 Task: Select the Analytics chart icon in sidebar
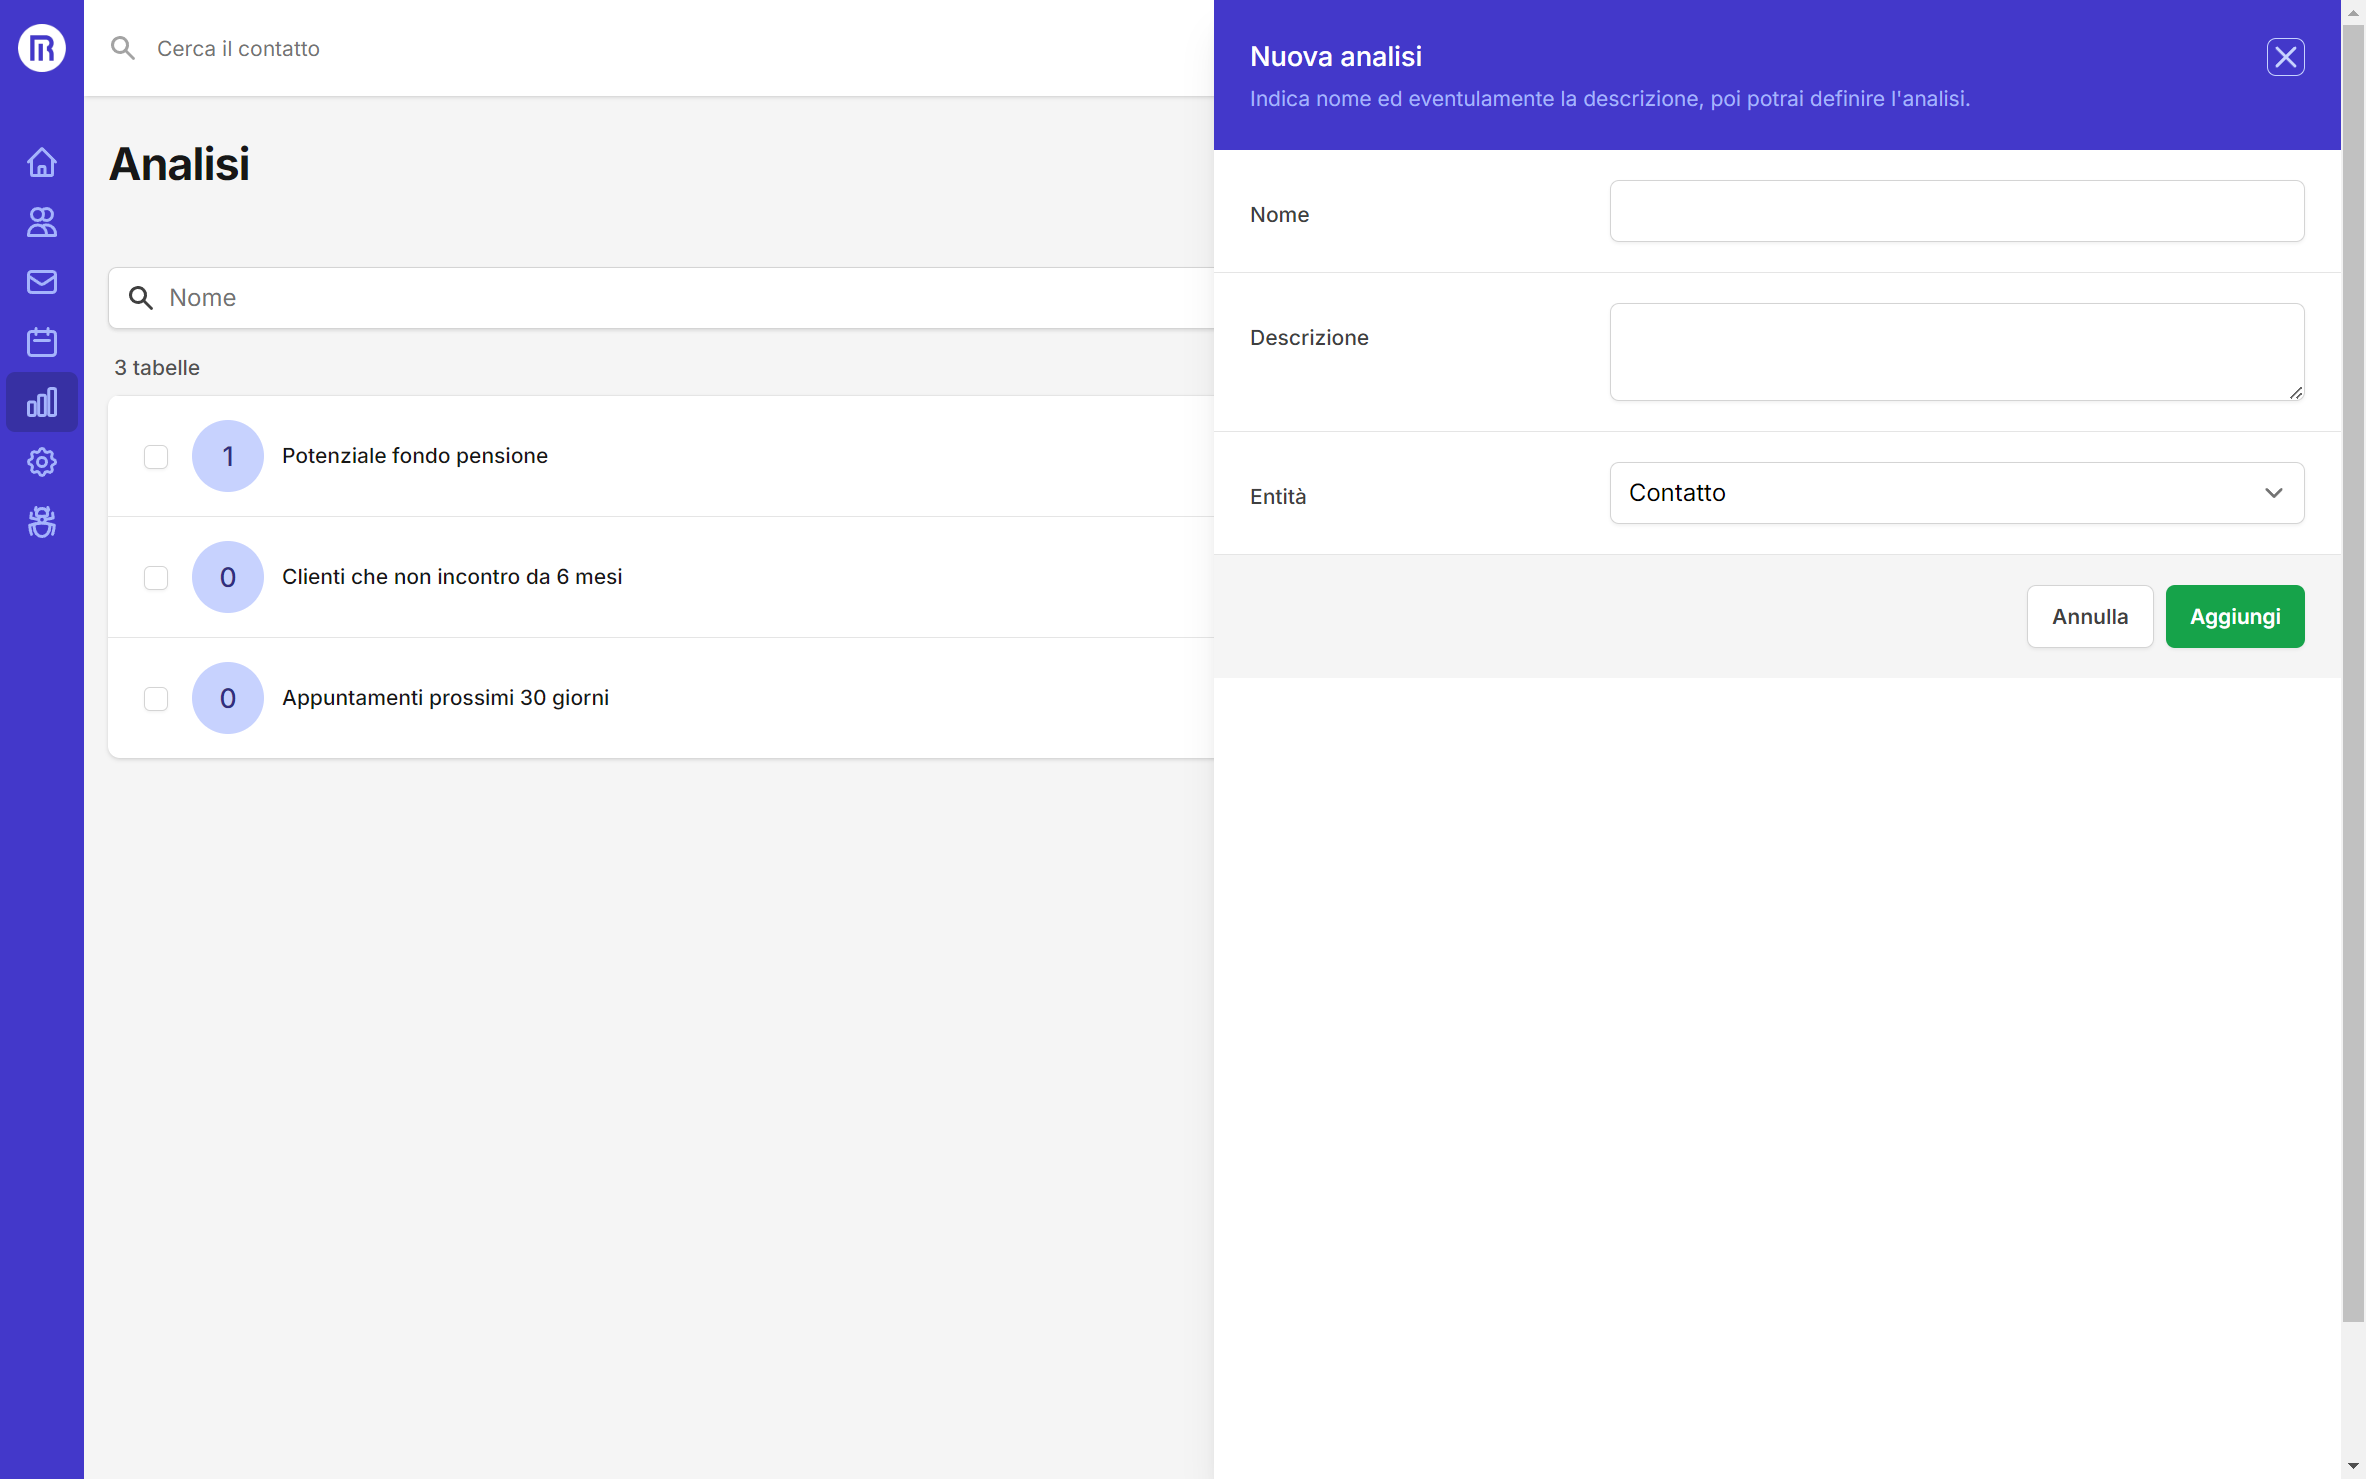click(x=41, y=402)
